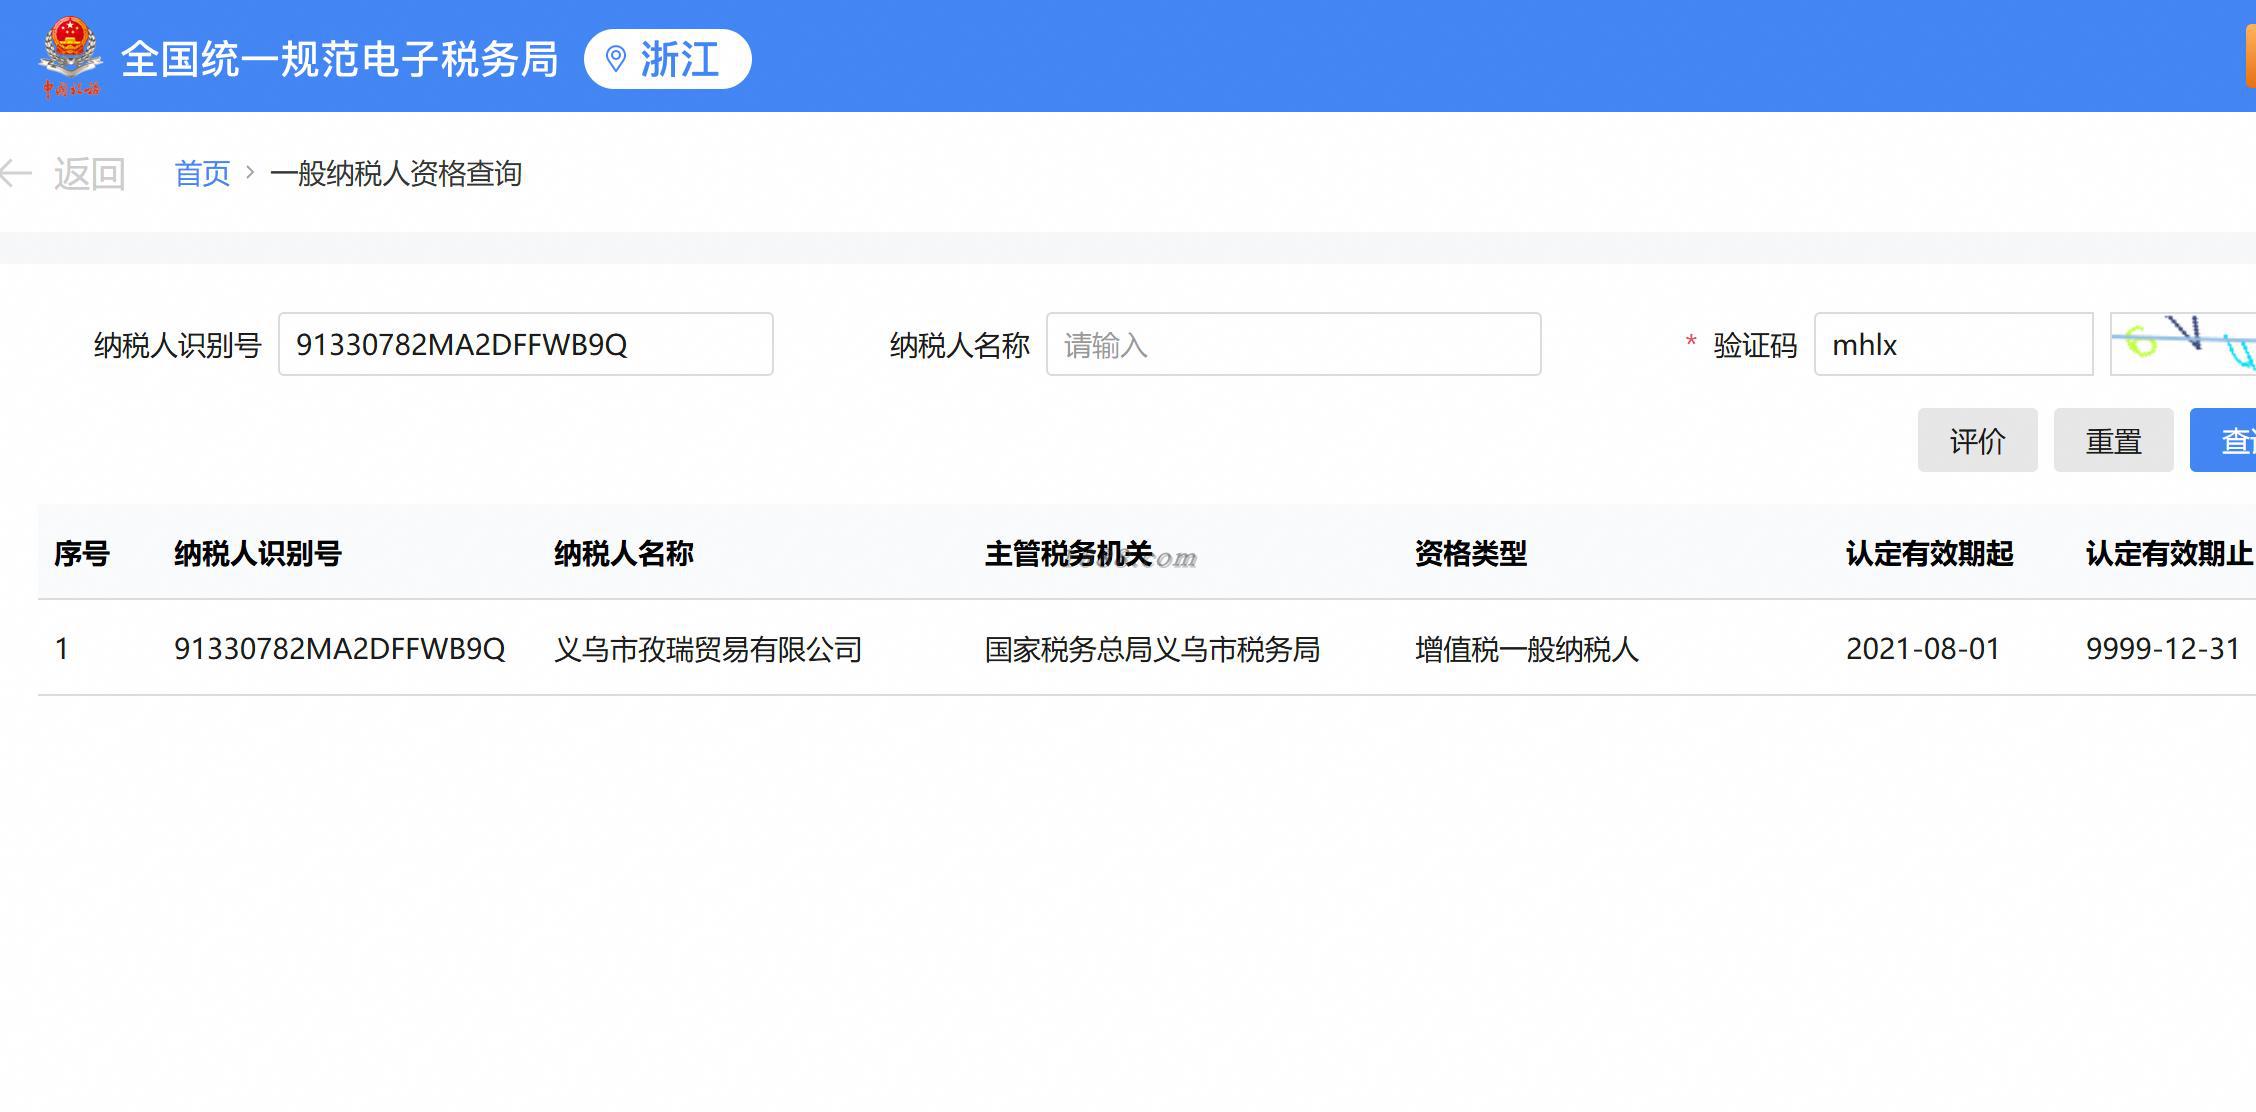Click the 一般纳税人资格查询 breadcrumb text
Image resolution: width=2256 pixels, height=1112 pixels.
coord(396,174)
